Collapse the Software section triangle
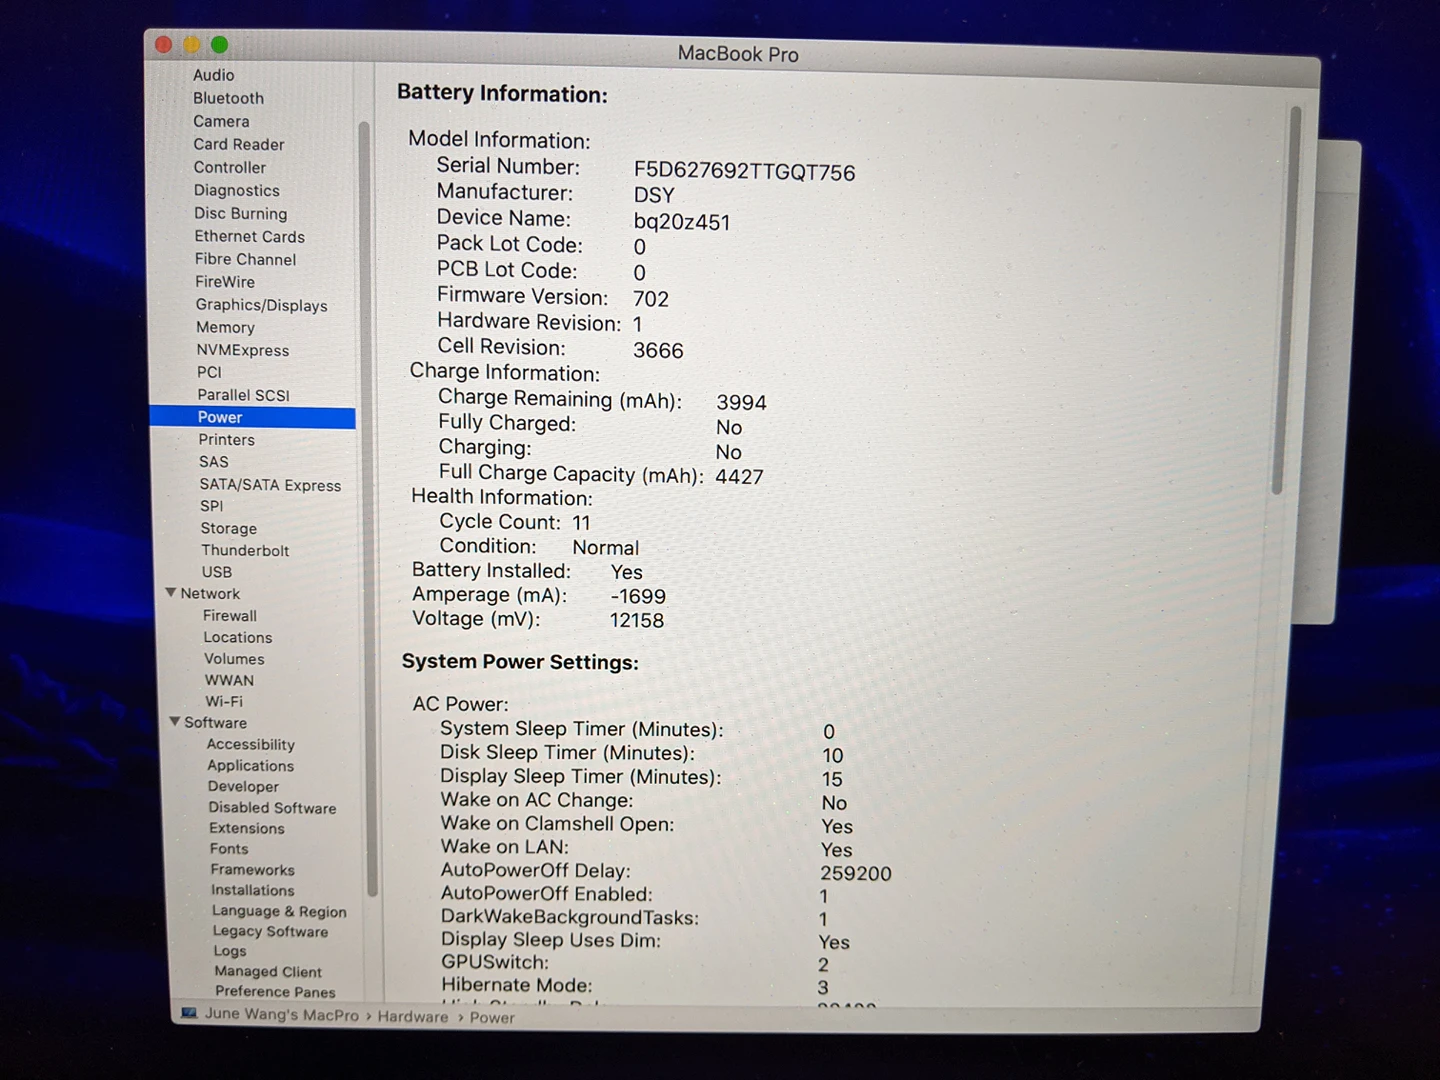The height and width of the screenshot is (1080, 1440). click(x=174, y=721)
